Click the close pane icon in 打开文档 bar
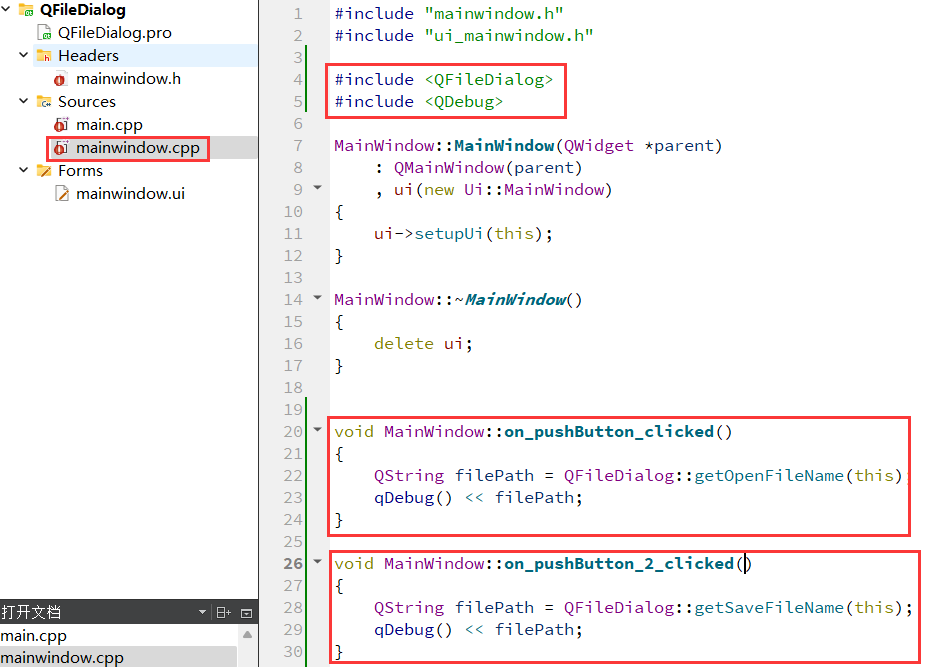 click(x=247, y=613)
